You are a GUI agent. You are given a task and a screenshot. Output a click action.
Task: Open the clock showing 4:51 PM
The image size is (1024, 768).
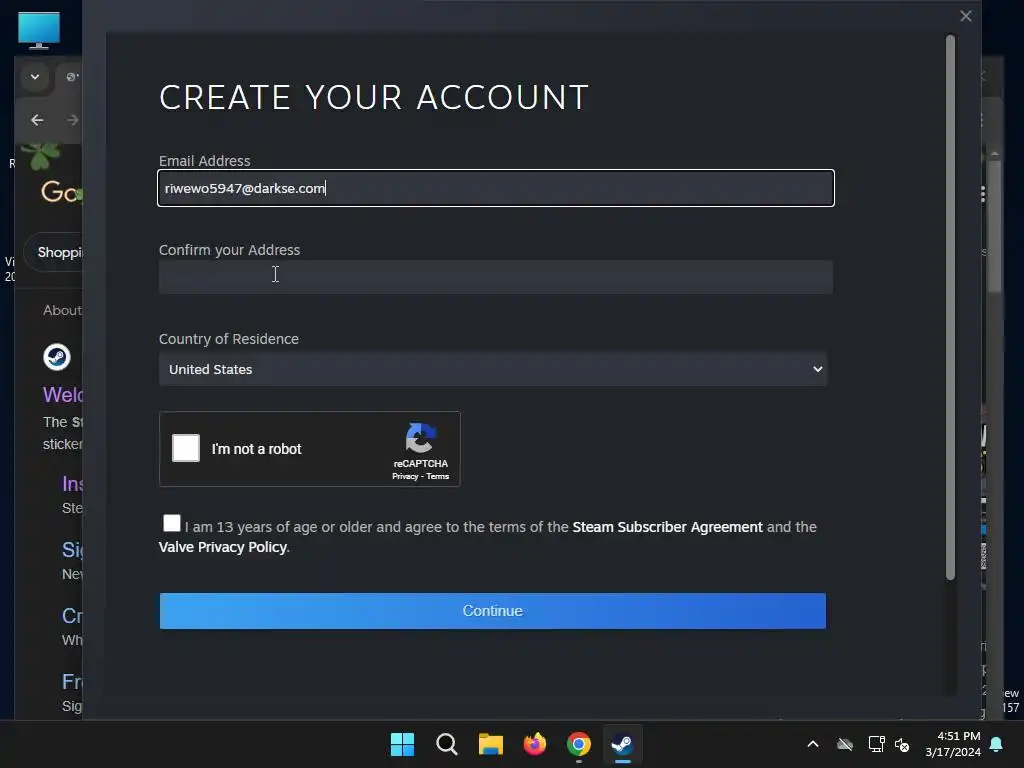click(953, 744)
